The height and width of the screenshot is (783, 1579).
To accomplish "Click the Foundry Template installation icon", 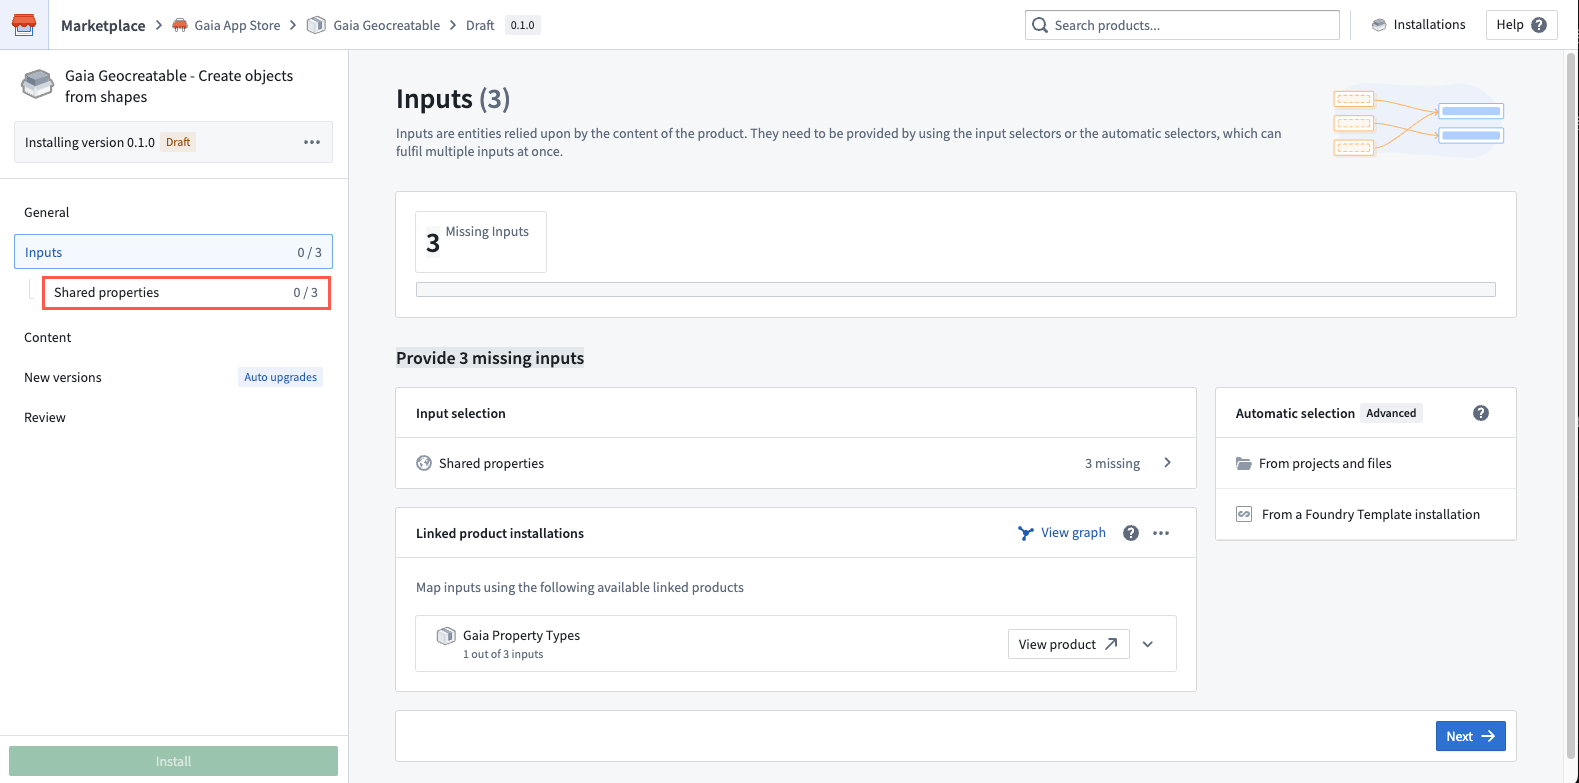I will tap(1244, 514).
